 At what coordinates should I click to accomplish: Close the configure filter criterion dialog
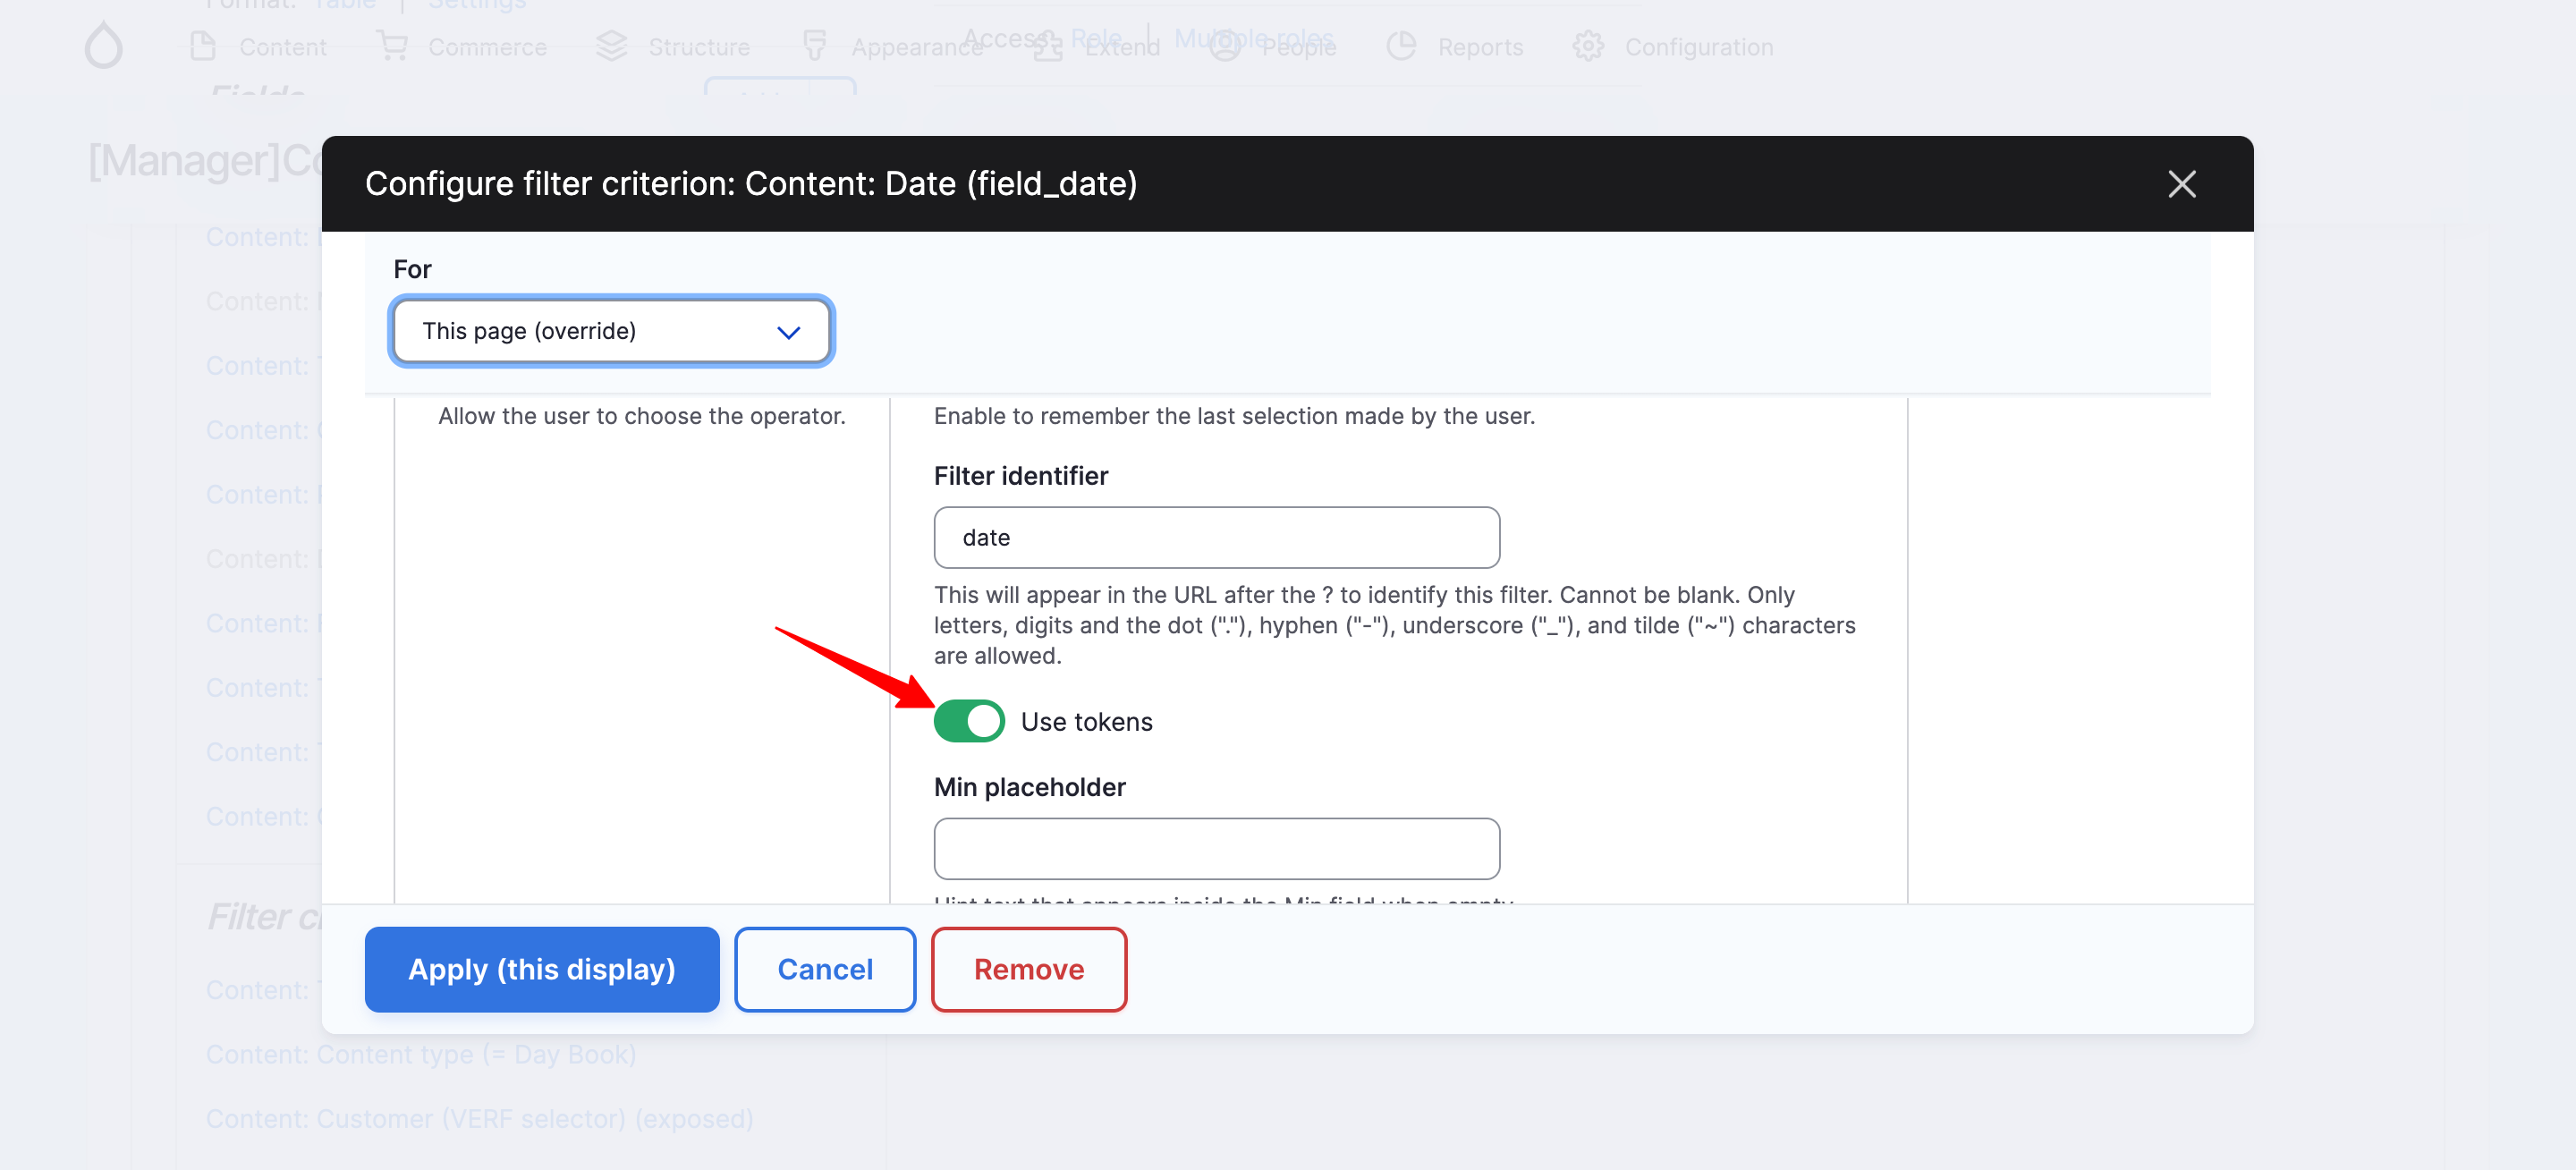point(2182,182)
